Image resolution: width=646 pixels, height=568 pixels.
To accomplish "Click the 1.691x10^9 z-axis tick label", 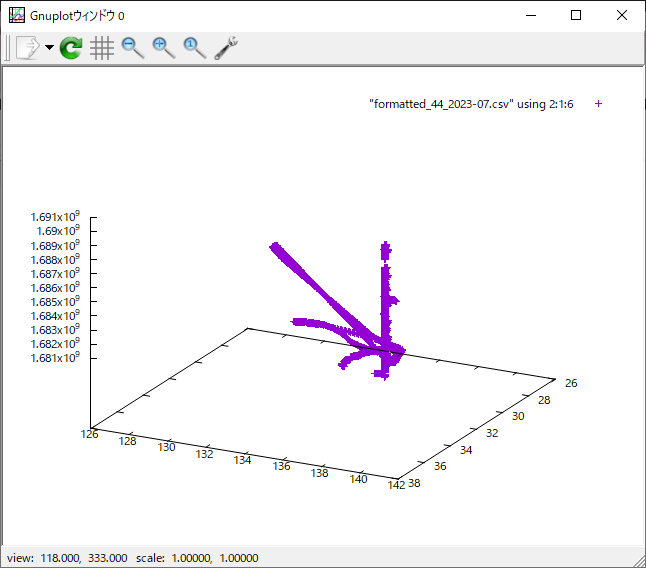I will (x=54, y=216).
